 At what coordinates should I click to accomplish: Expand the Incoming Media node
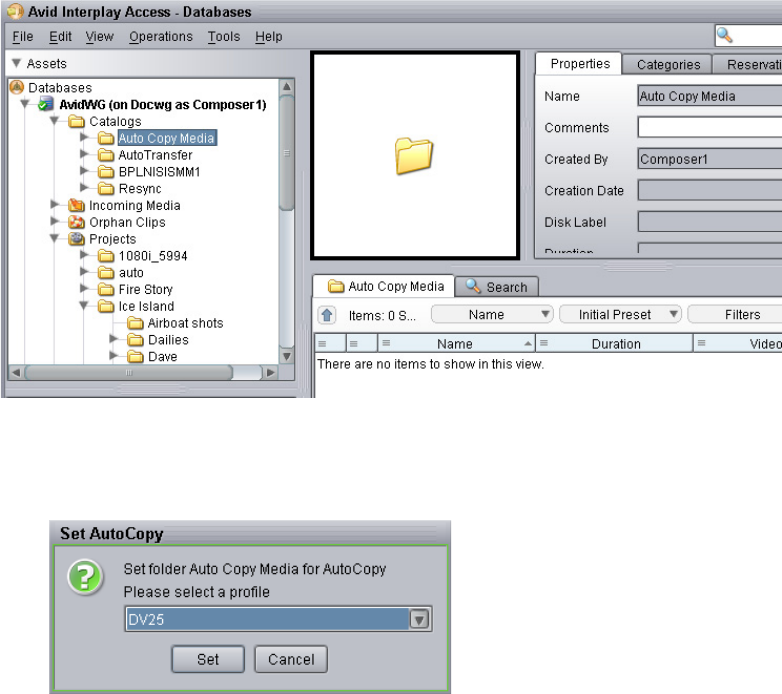pos(54,204)
